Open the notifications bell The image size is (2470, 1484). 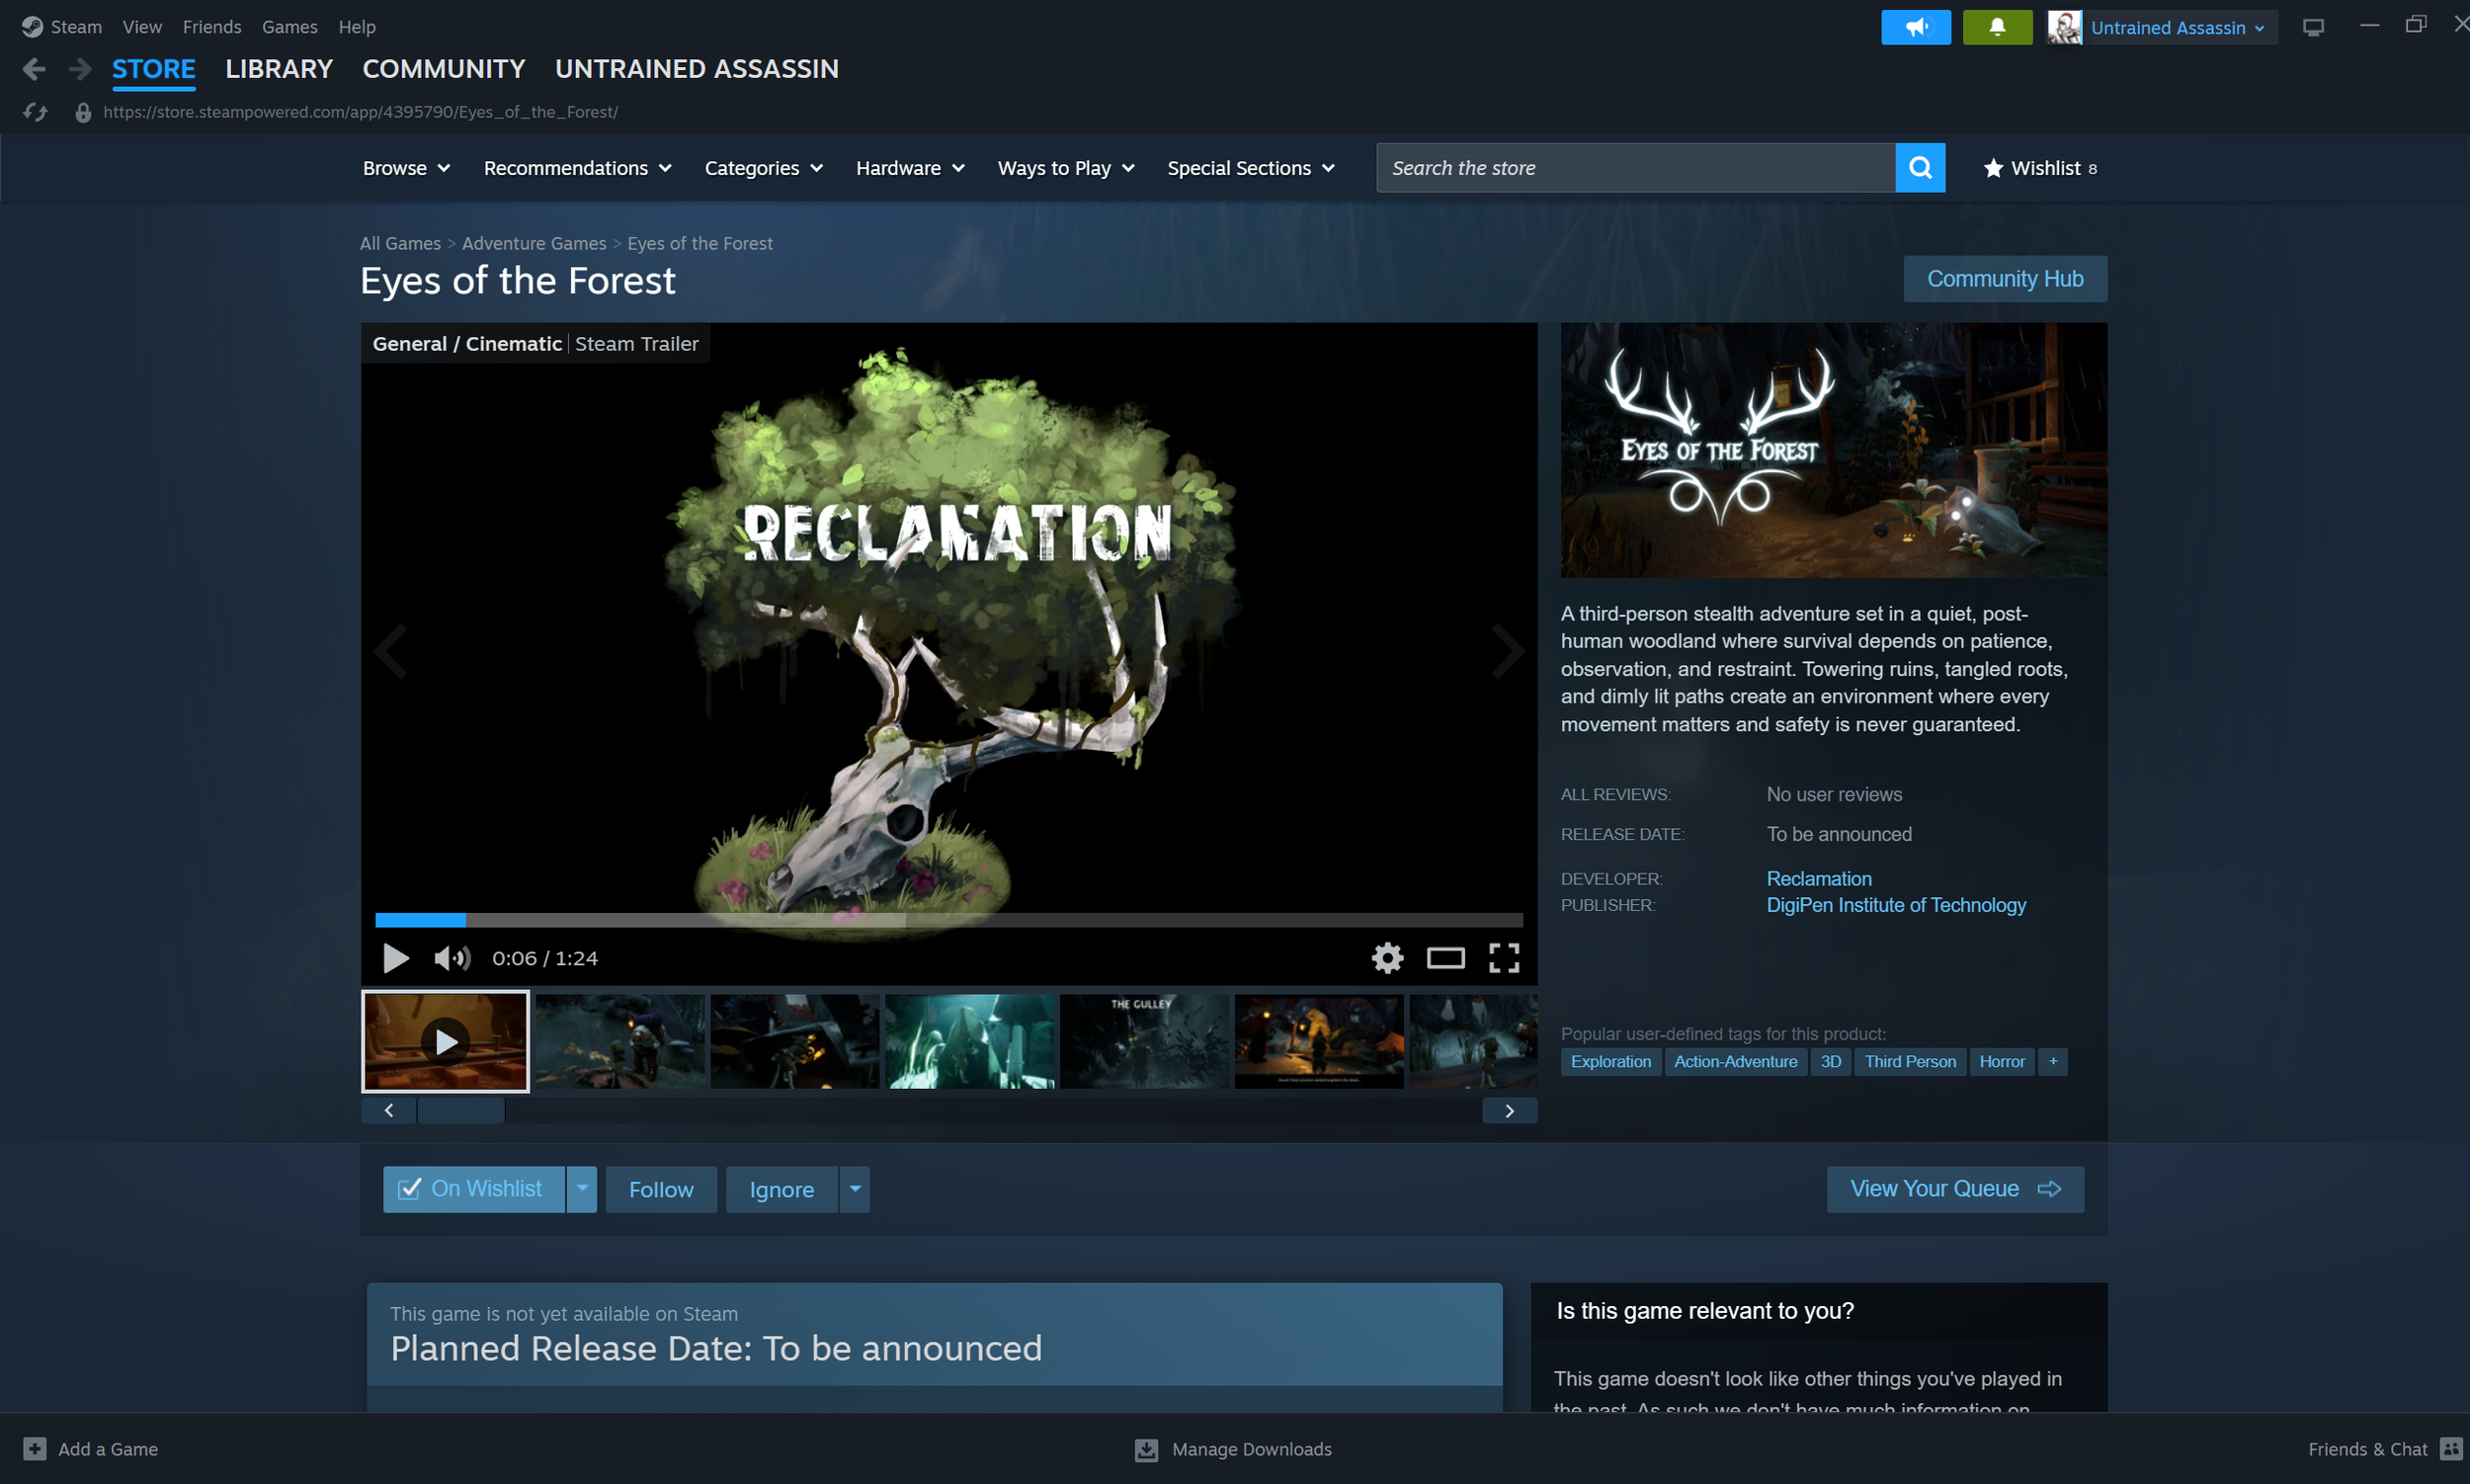point(1996,27)
